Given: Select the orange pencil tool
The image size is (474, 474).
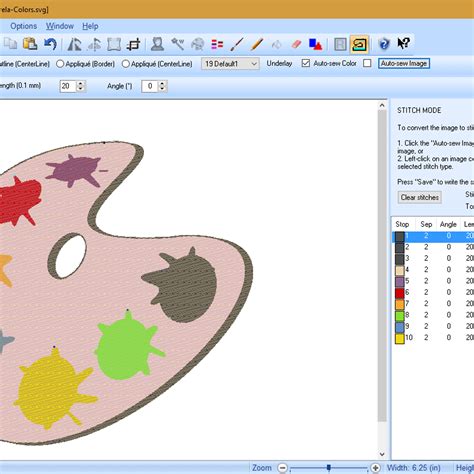Looking at the screenshot, I should [x=257, y=44].
